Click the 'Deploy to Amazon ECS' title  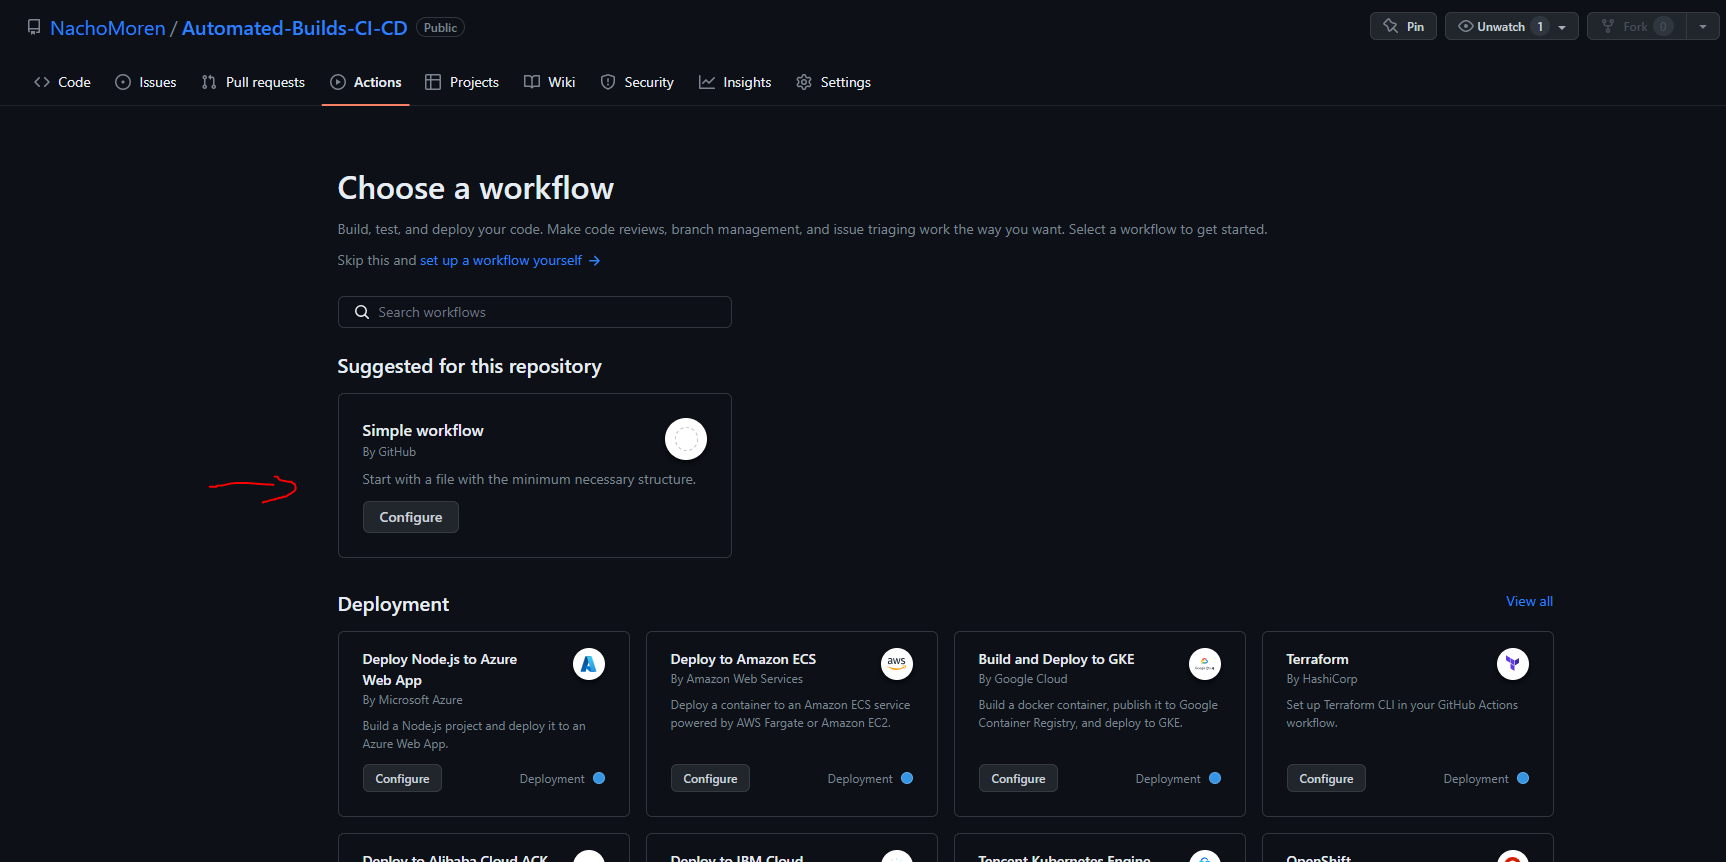click(x=743, y=659)
